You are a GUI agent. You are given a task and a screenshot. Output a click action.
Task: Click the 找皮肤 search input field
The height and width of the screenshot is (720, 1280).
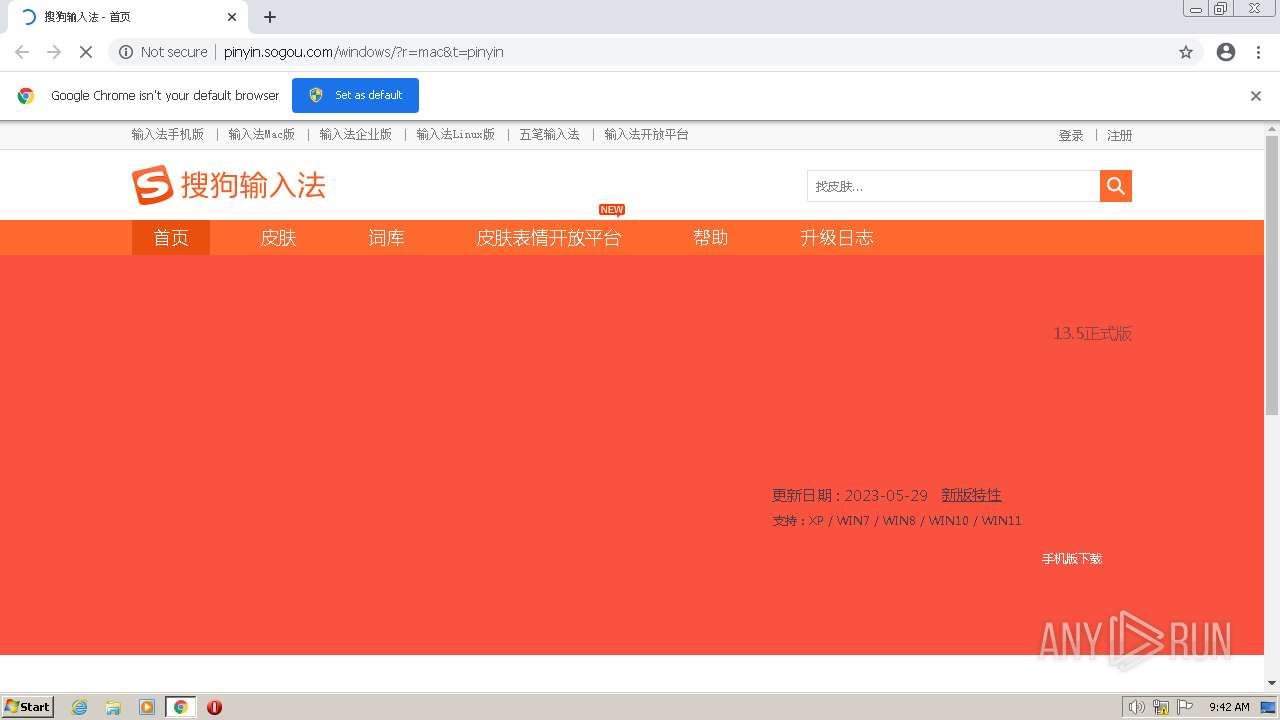tap(953, 186)
